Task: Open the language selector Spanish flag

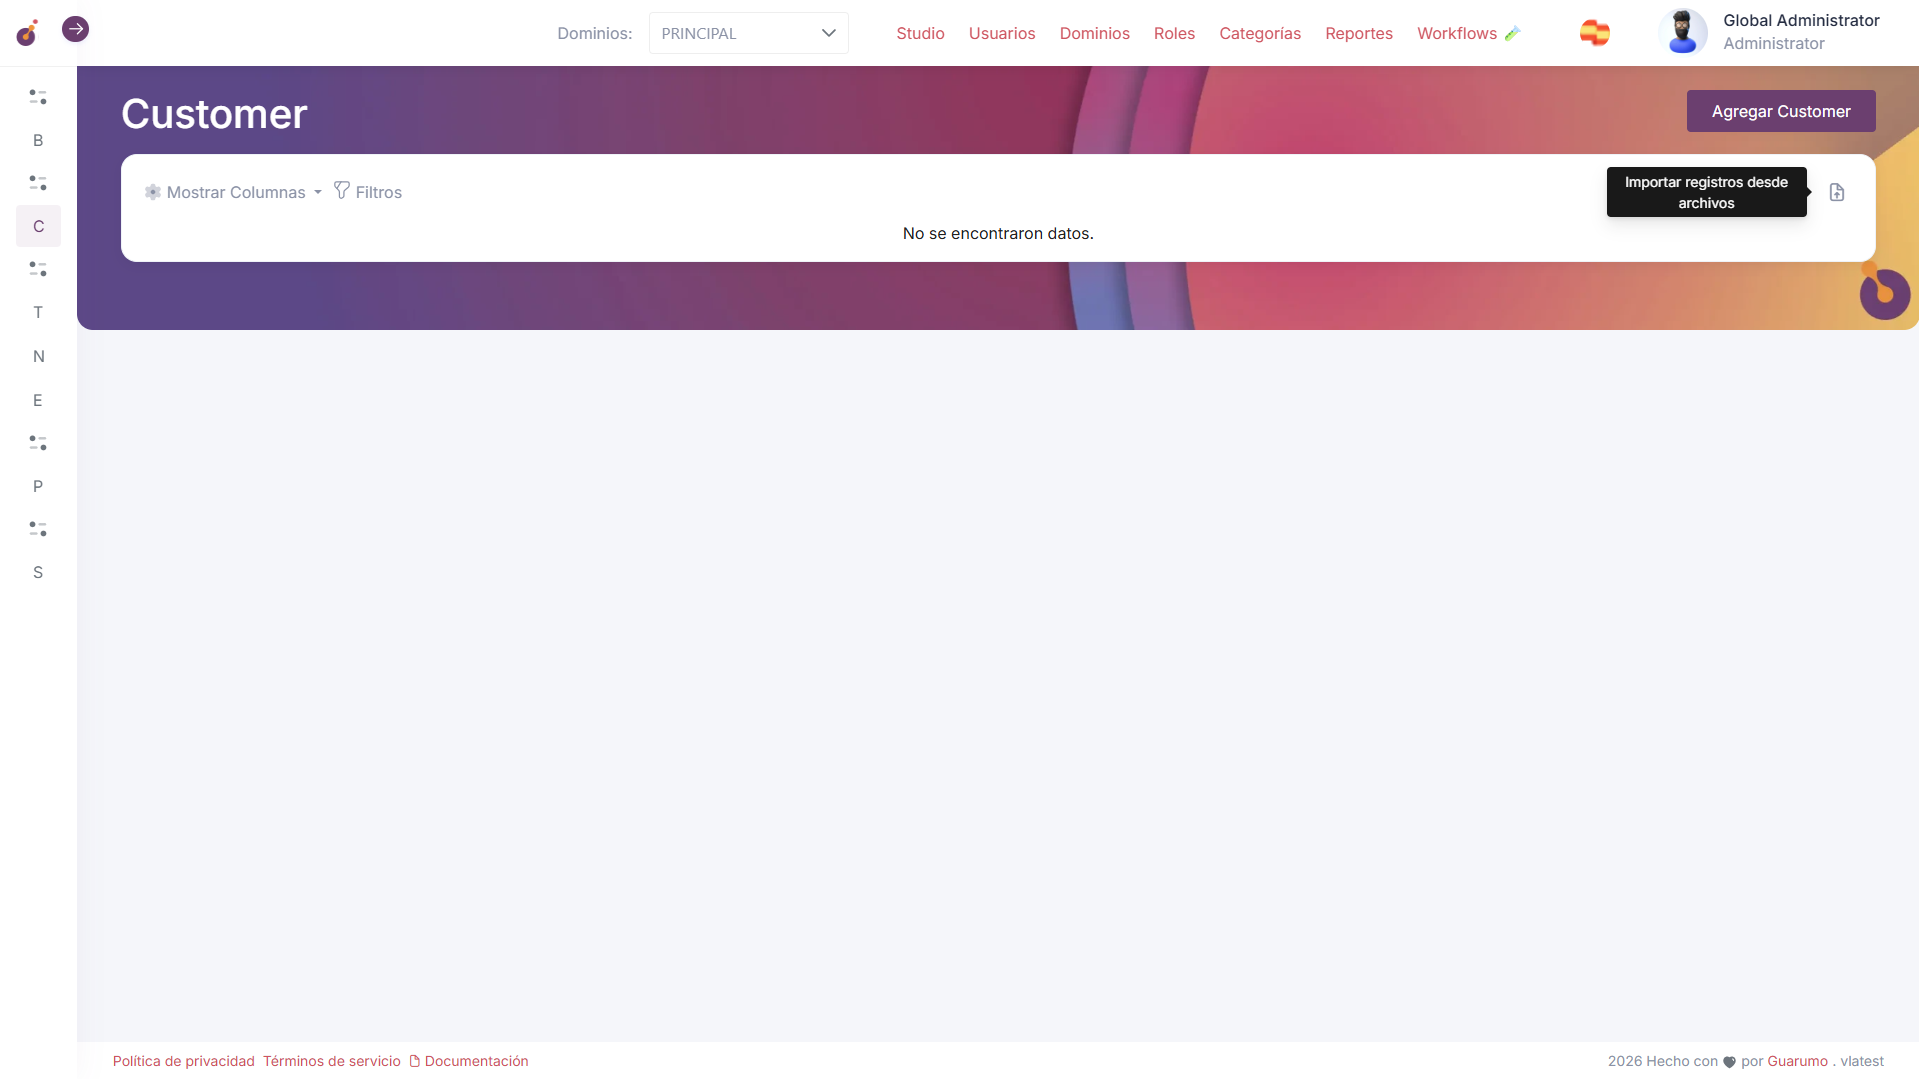Action: (1594, 33)
